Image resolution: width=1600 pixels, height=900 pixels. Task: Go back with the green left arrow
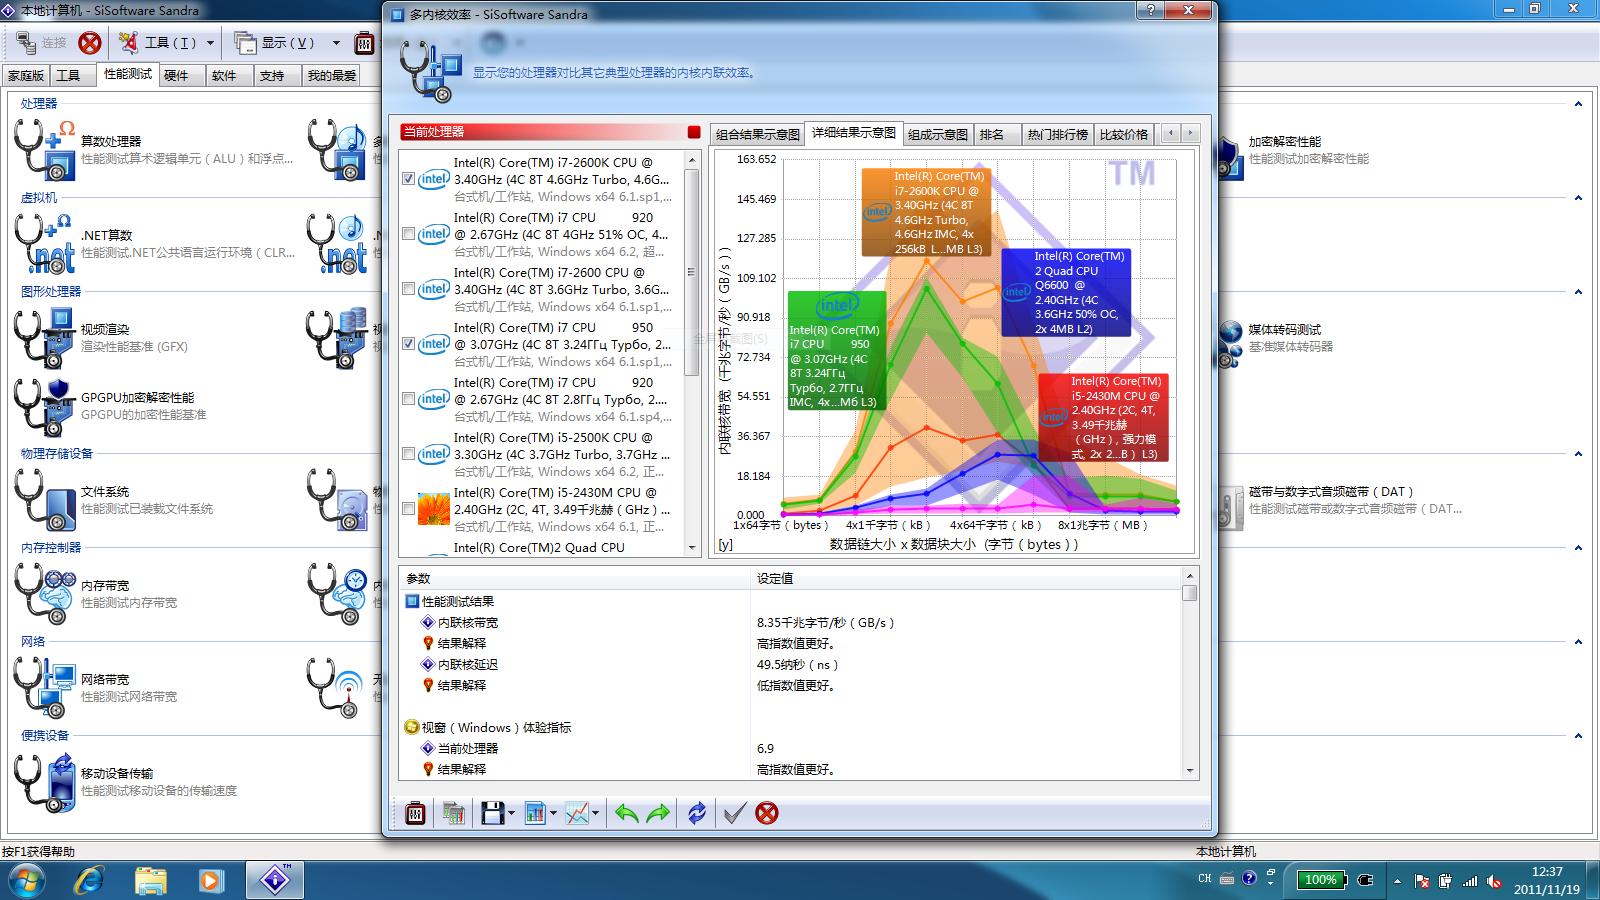coord(626,813)
